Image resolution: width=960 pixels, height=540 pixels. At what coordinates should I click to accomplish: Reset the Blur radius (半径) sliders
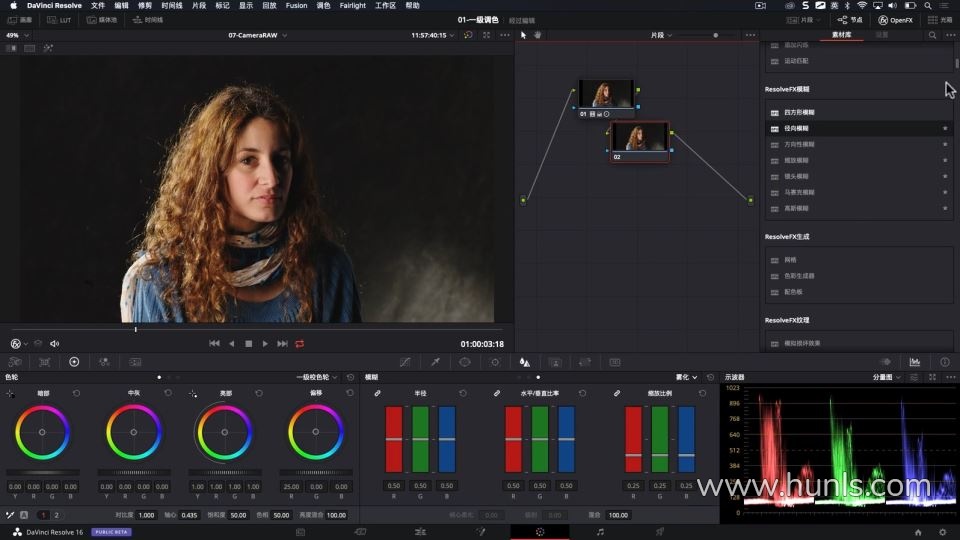[x=463, y=393]
